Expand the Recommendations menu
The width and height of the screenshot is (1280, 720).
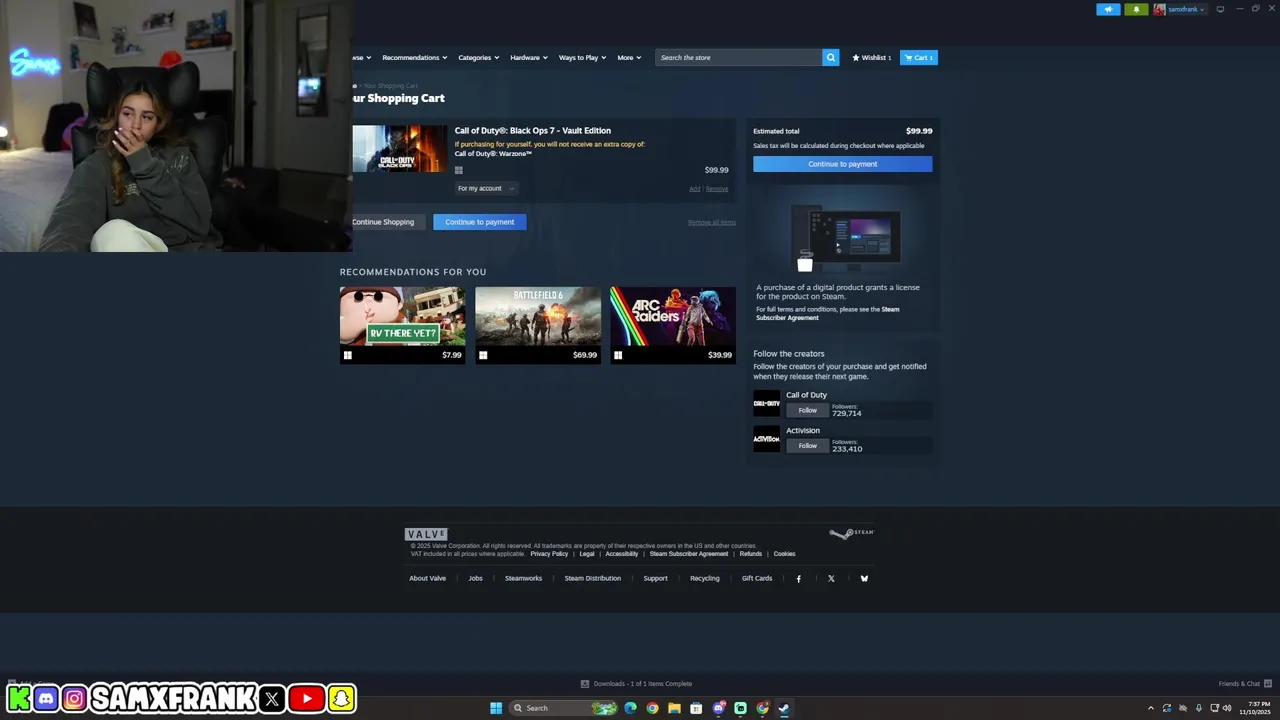tap(414, 57)
